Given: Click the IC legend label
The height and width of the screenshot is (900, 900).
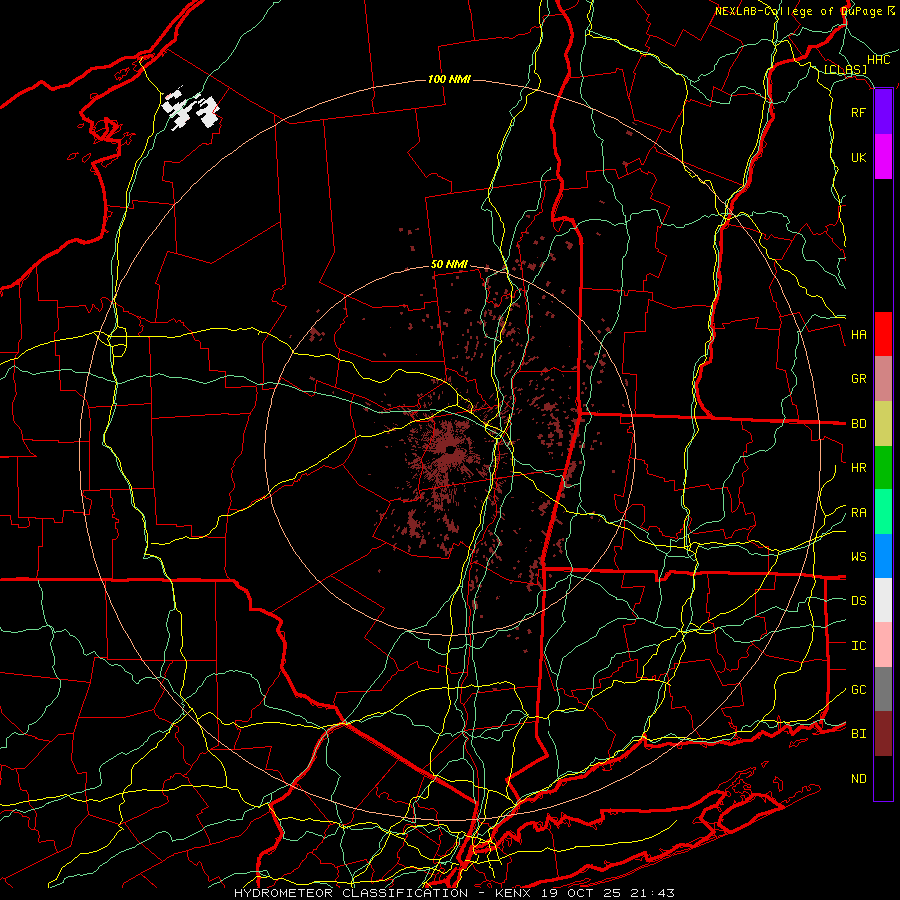Looking at the screenshot, I should point(858,646).
